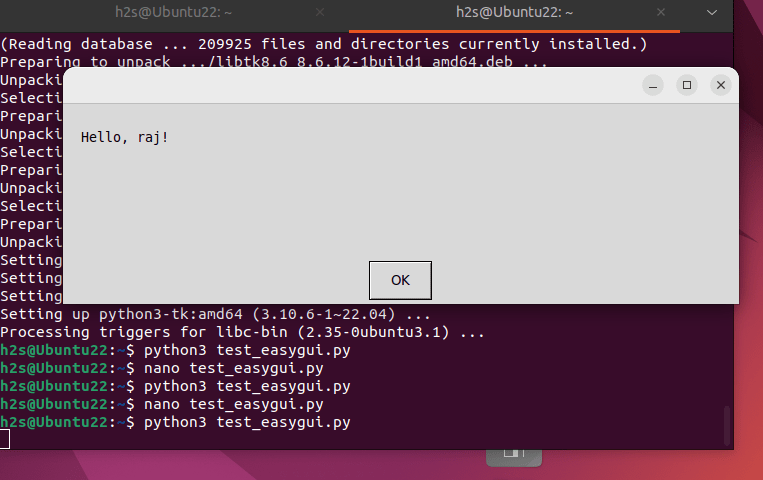
Task: Click the Processing triggers for libc-bin line
Action: 242,332
